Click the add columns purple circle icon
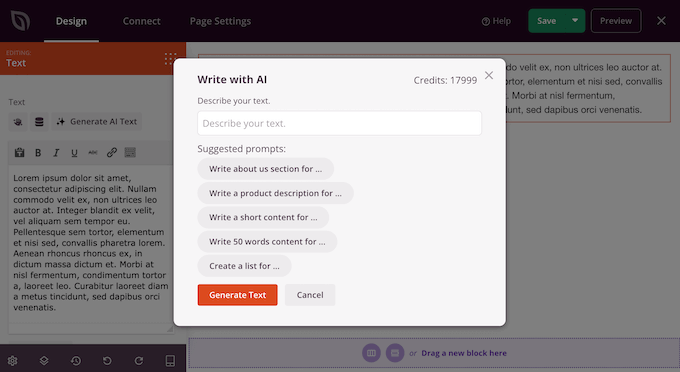This screenshot has width=680, height=372. coord(371,353)
